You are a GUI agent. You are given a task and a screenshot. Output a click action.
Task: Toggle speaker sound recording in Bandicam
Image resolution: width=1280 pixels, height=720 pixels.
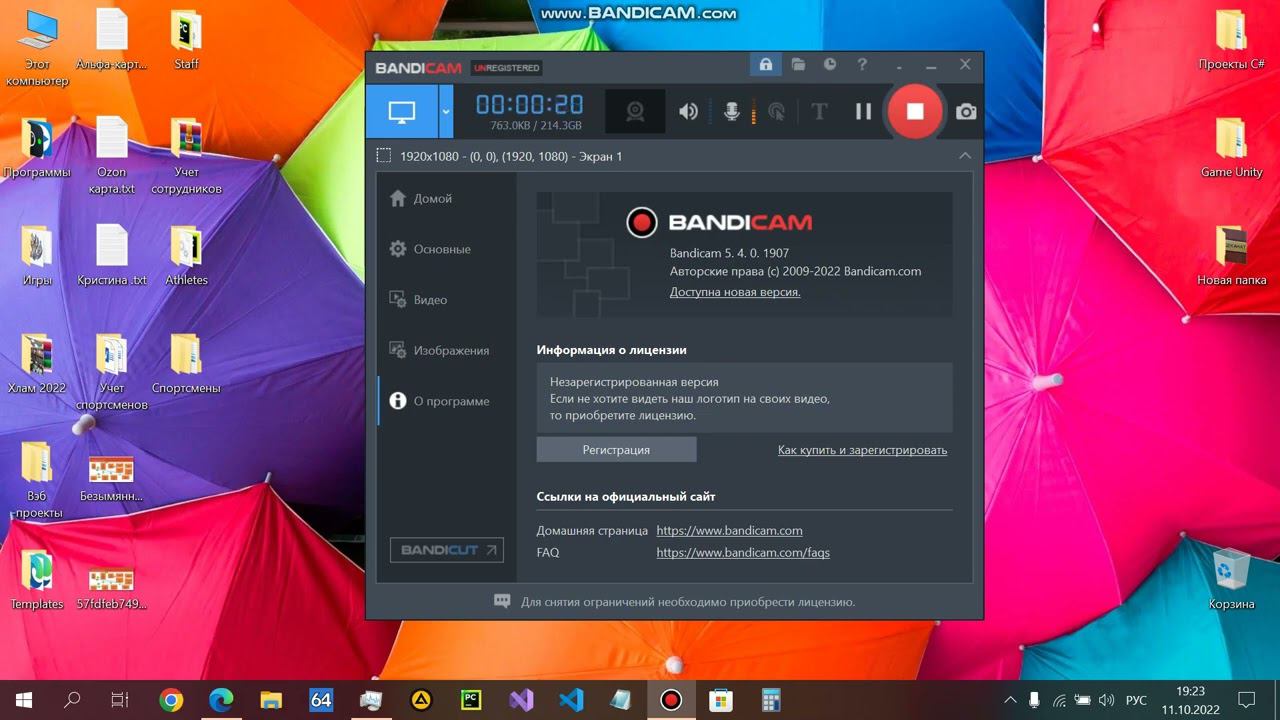point(688,111)
